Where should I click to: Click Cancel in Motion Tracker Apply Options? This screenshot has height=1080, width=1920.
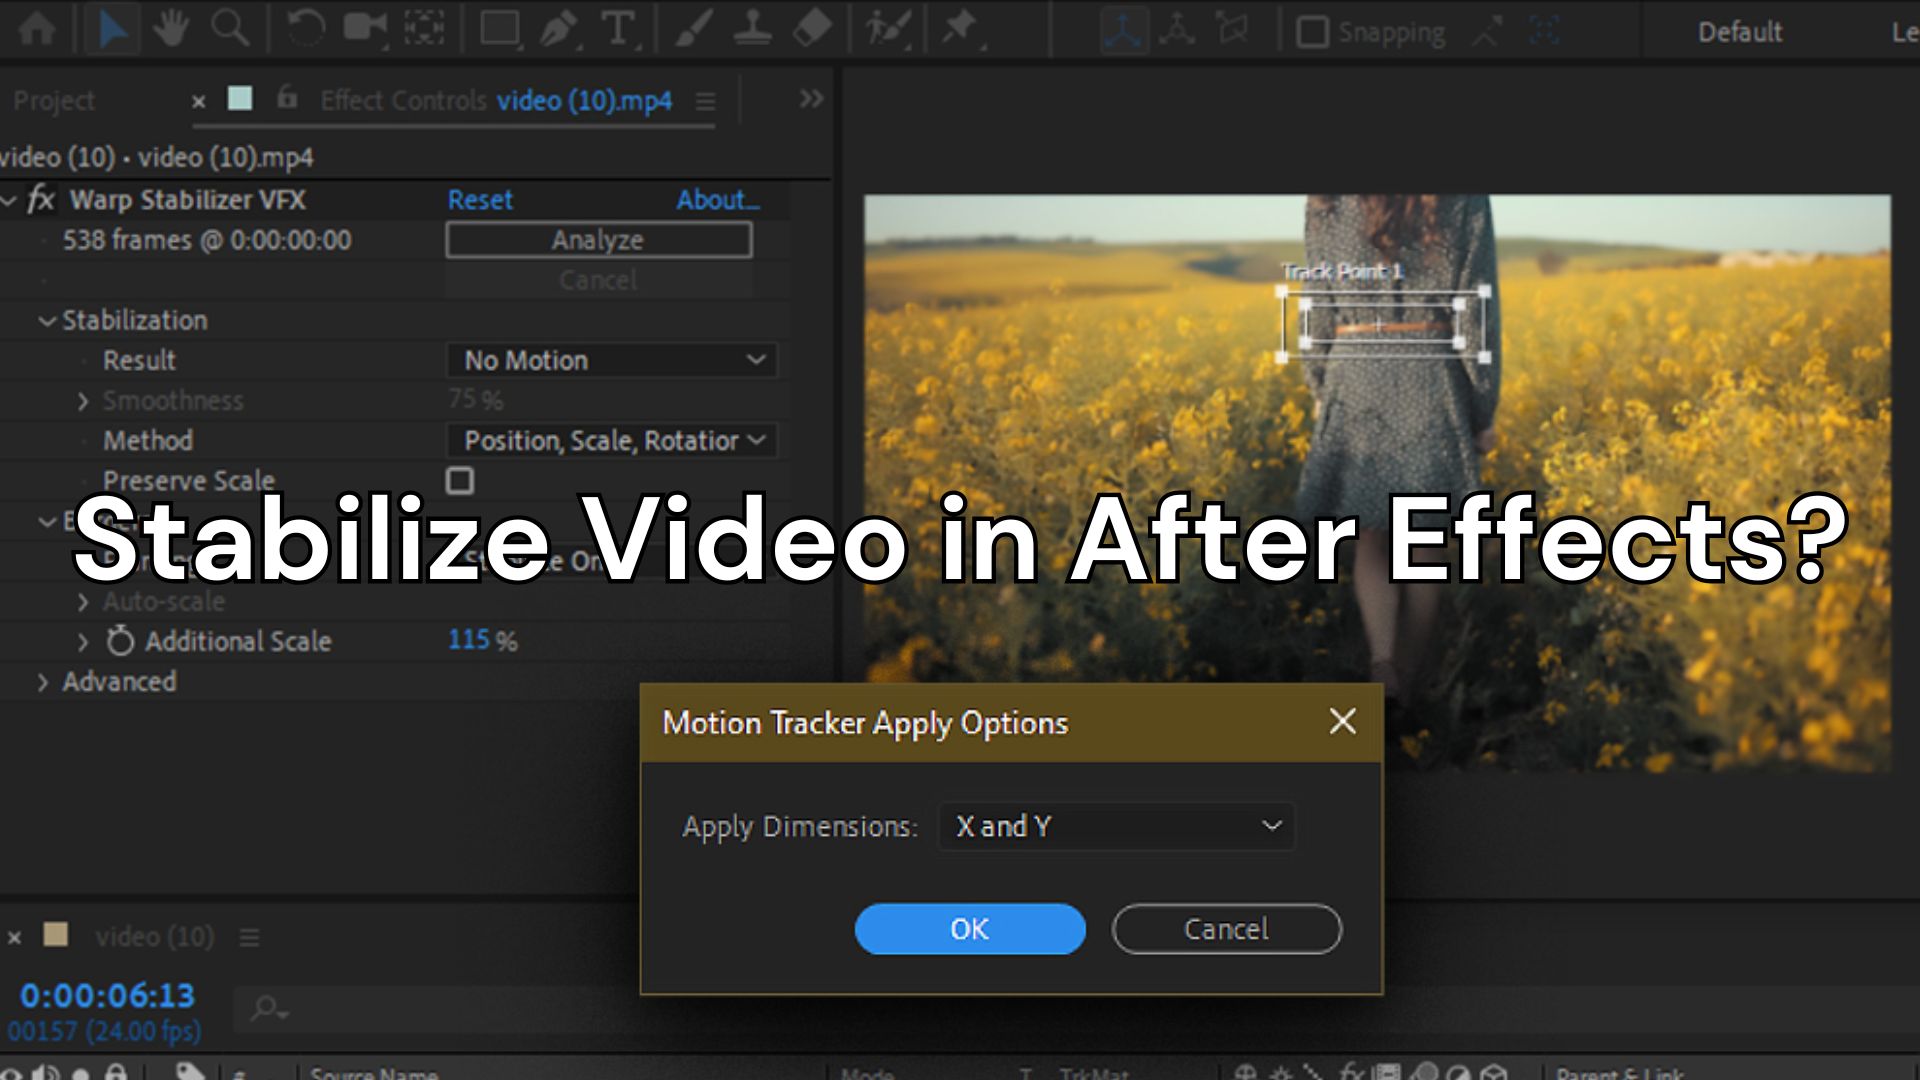coord(1227,929)
